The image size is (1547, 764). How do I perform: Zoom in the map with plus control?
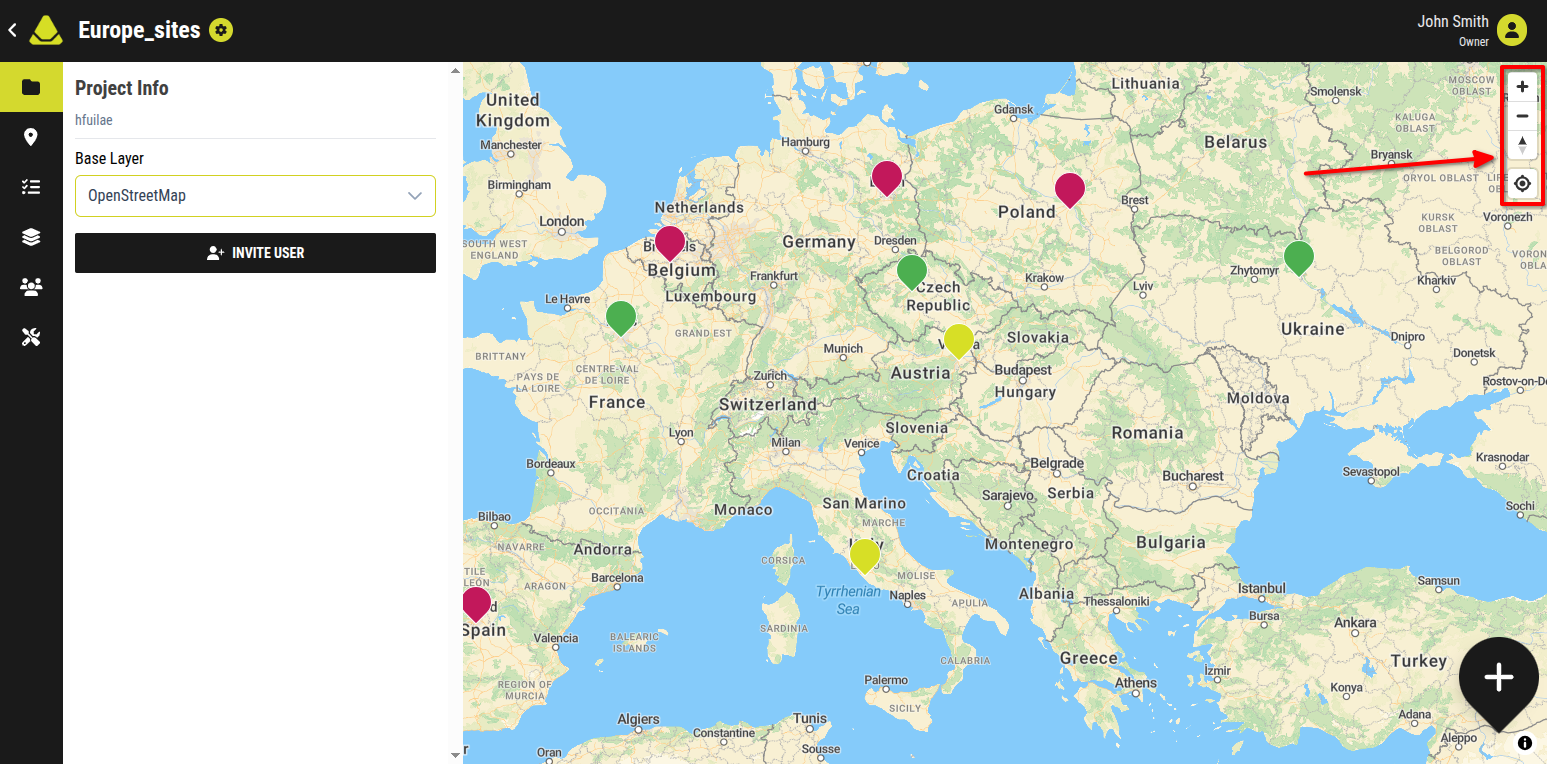1522,87
